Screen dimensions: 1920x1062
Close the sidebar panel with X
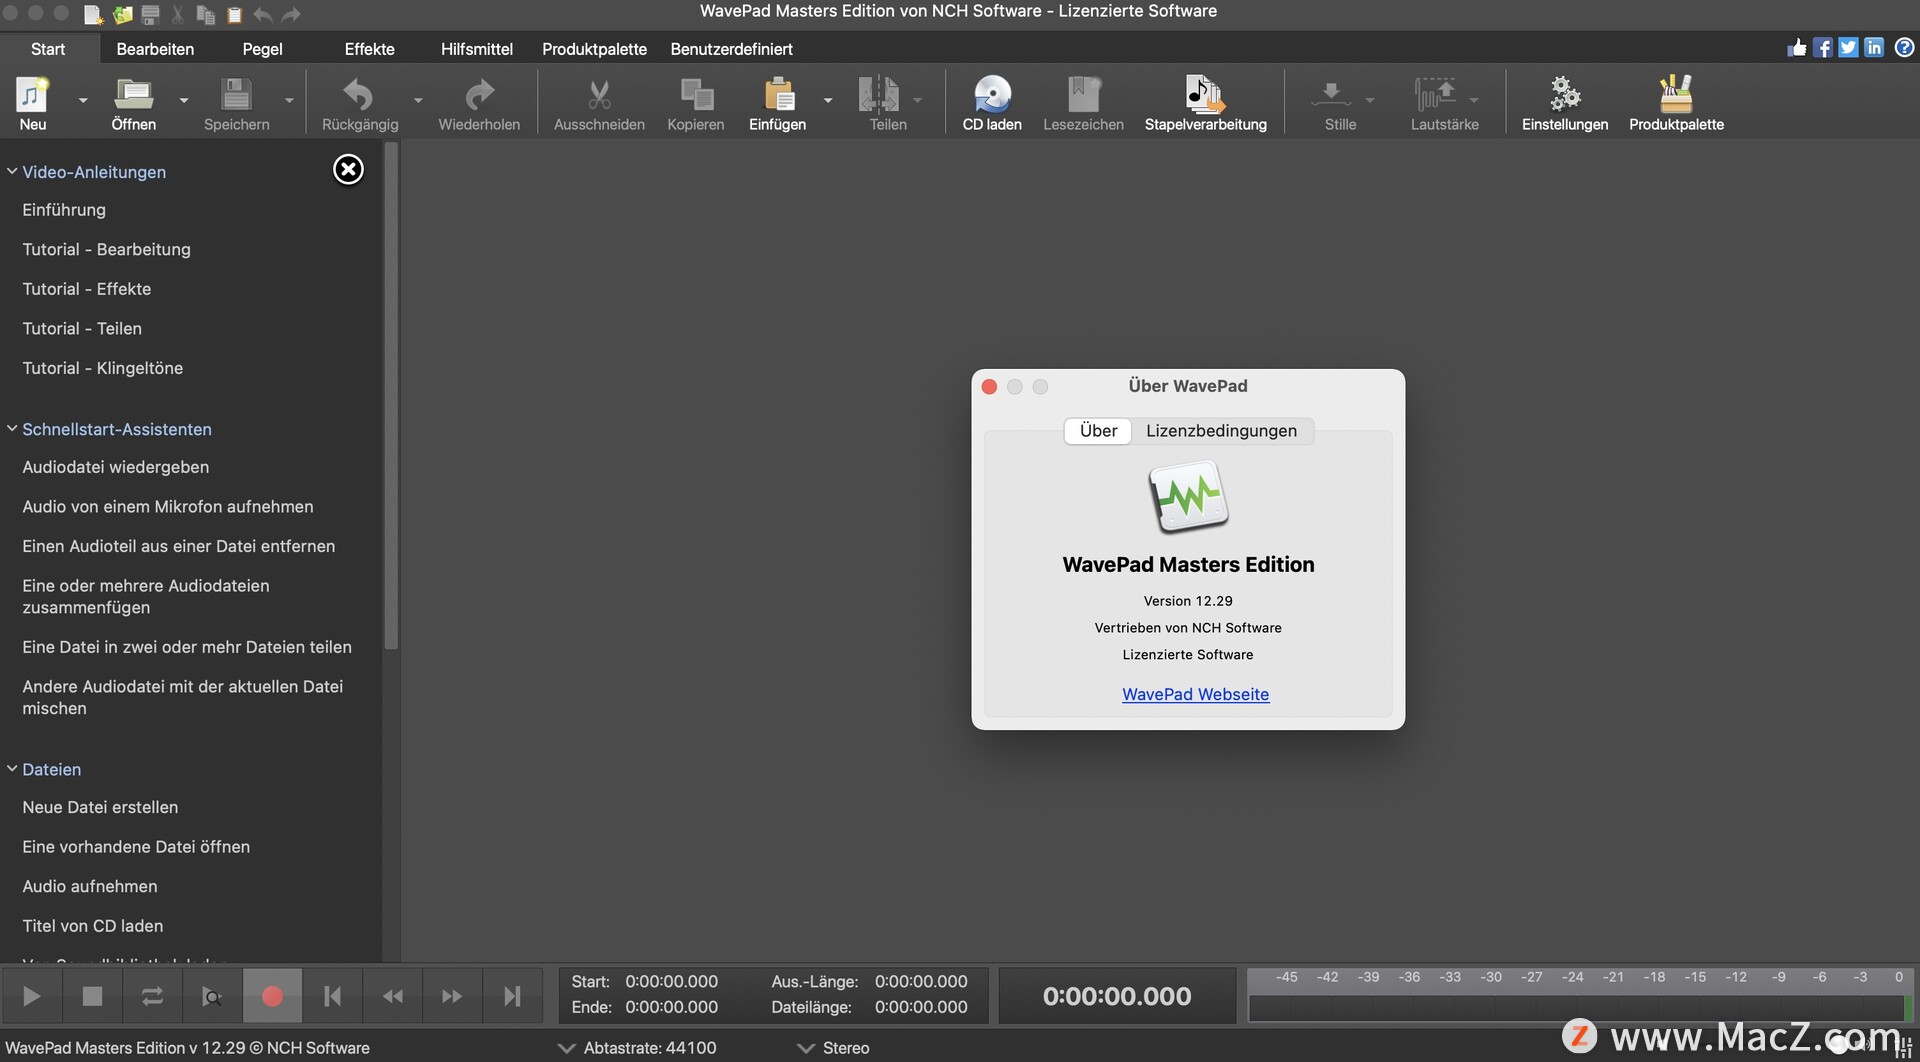(x=348, y=170)
